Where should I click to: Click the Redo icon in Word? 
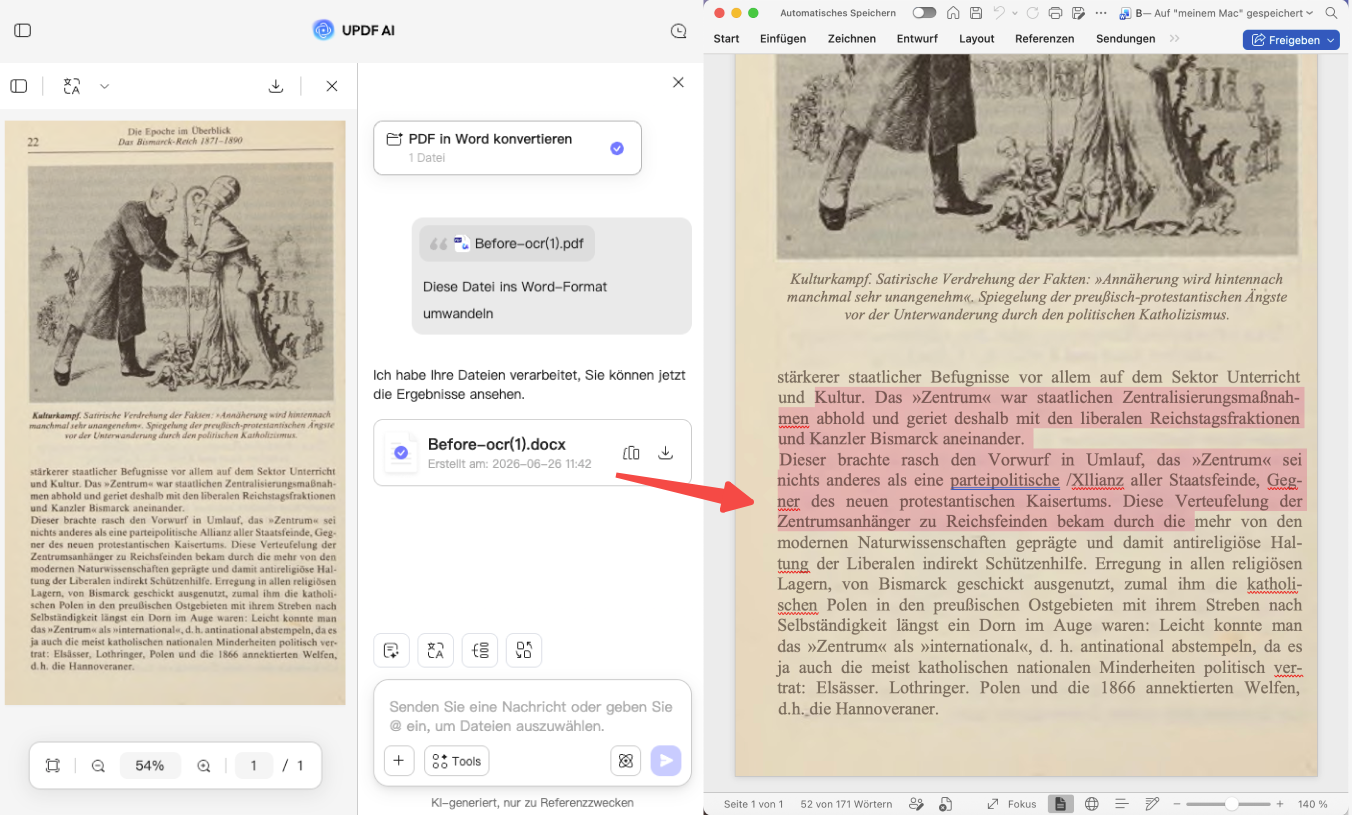(1033, 13)
